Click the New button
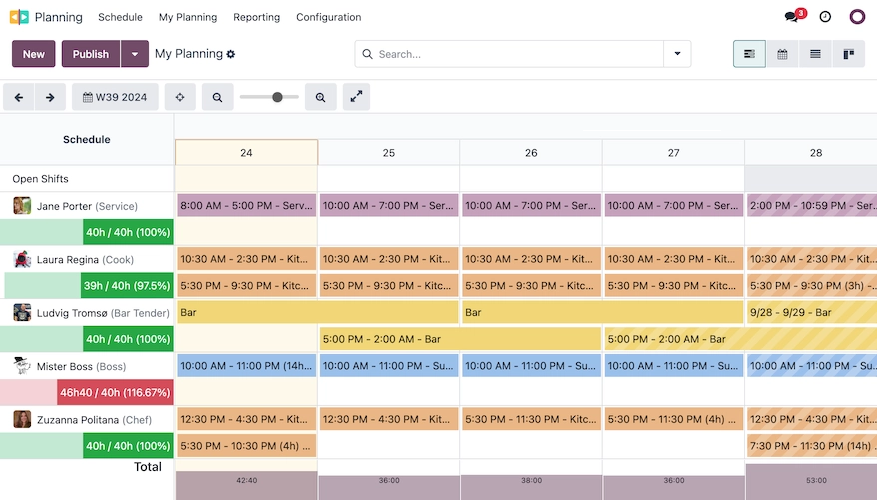The width and height of the screenshot is (877, 500). point(34,54)
